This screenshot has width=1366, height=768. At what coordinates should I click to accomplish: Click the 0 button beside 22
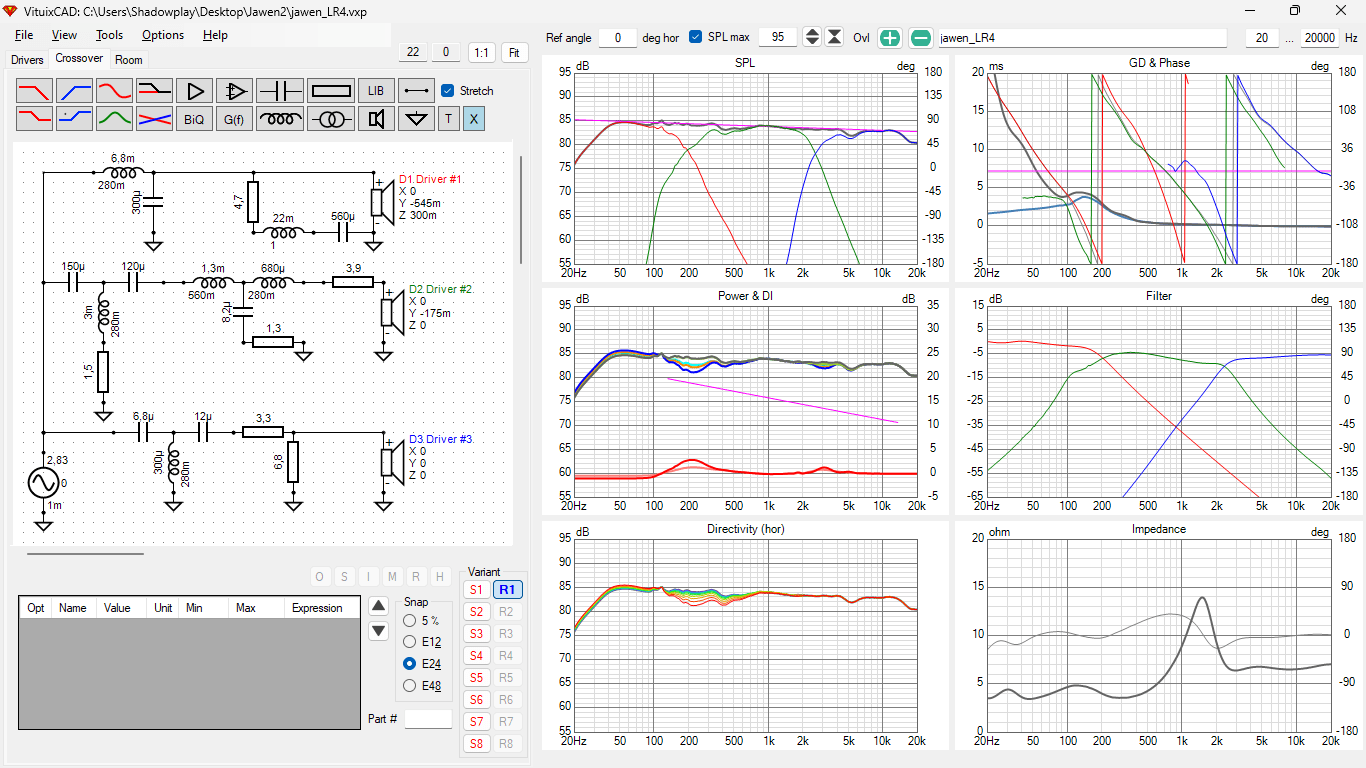coord(446,52)
